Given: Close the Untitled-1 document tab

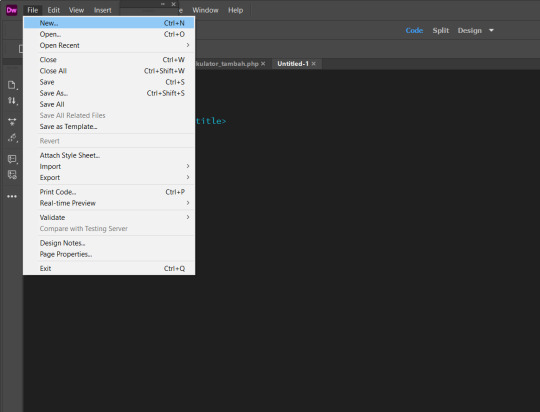Looking at the screenshot, I should point(313,64).
